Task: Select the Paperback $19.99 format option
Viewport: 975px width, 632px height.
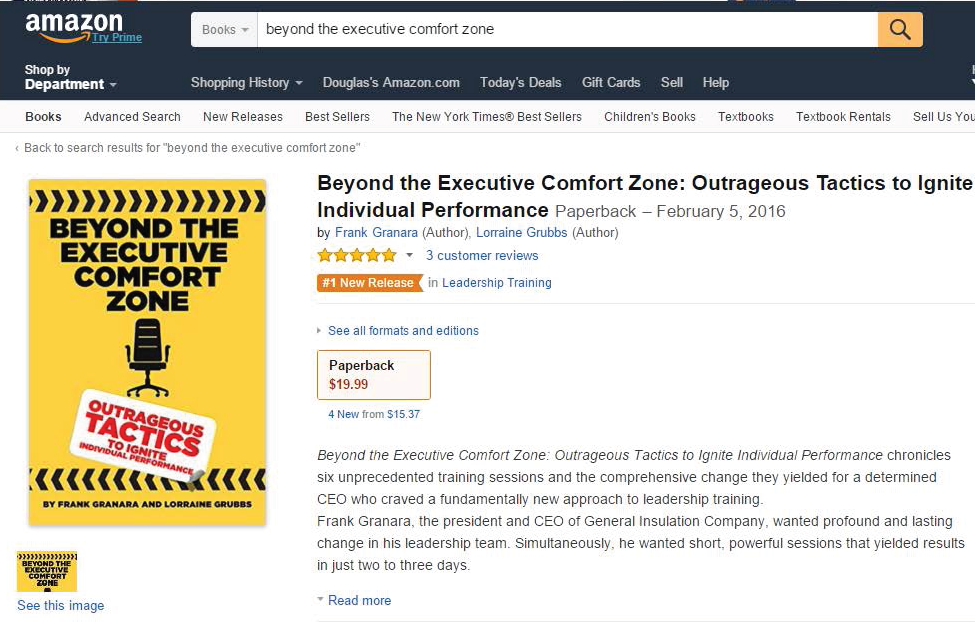Action: (374, 374)
